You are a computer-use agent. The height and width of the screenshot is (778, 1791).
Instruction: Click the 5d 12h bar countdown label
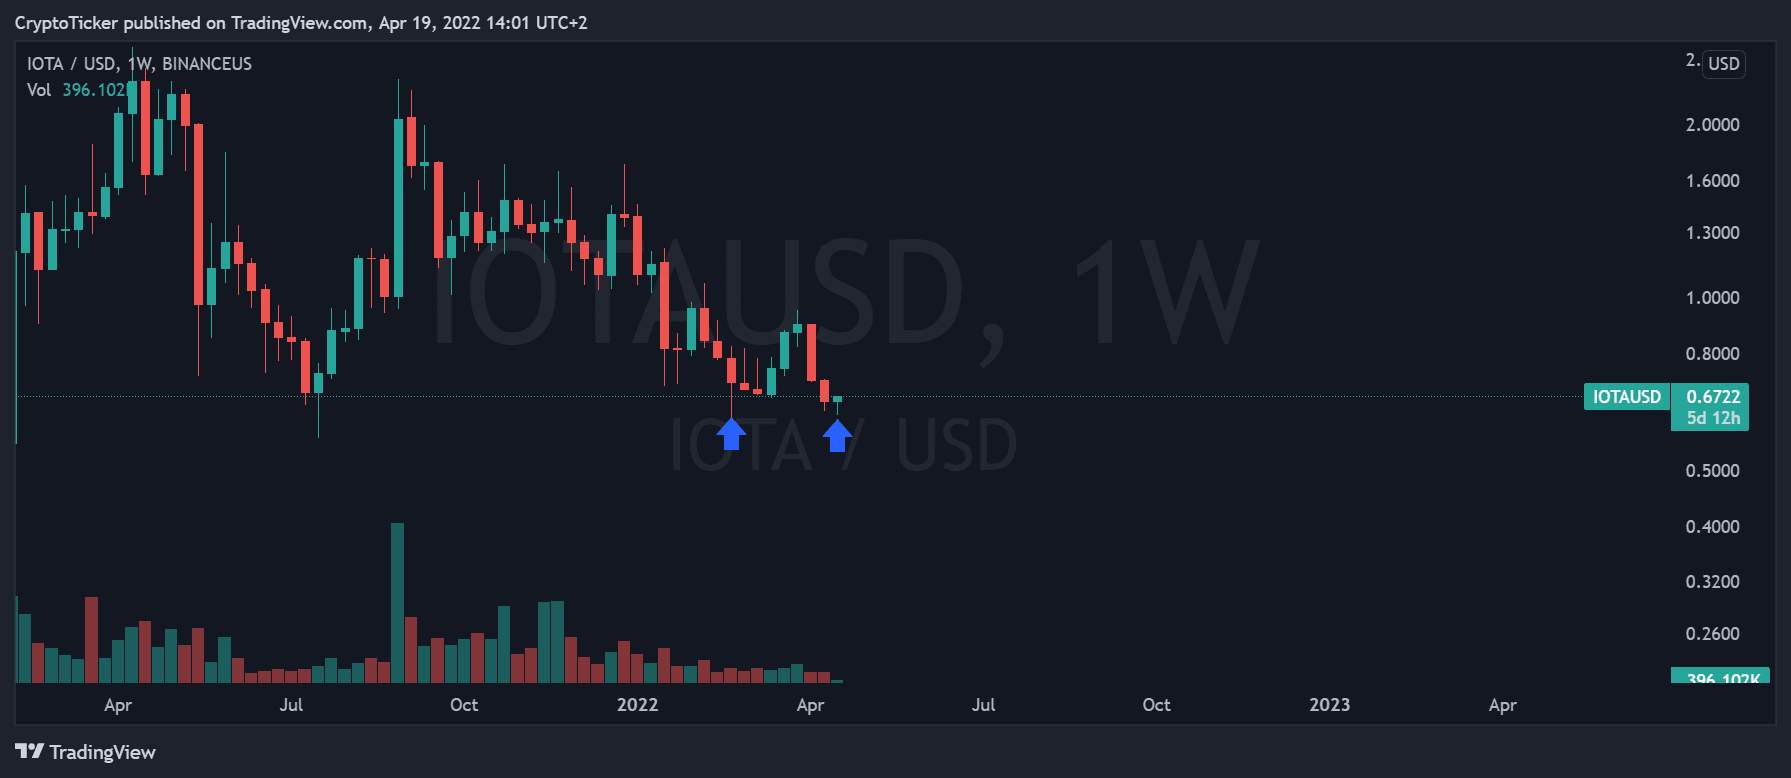click(1712, 418)
